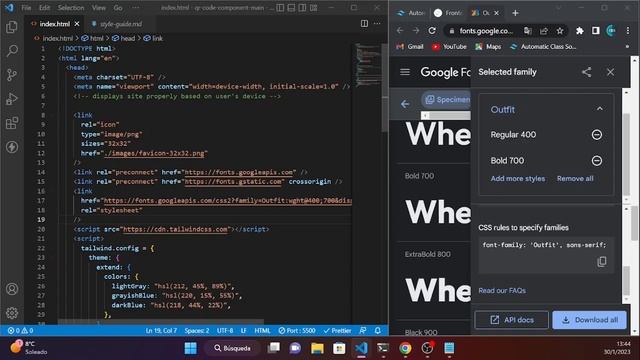
Task: Change indentation via Spaces: 2
Action: 197,330
